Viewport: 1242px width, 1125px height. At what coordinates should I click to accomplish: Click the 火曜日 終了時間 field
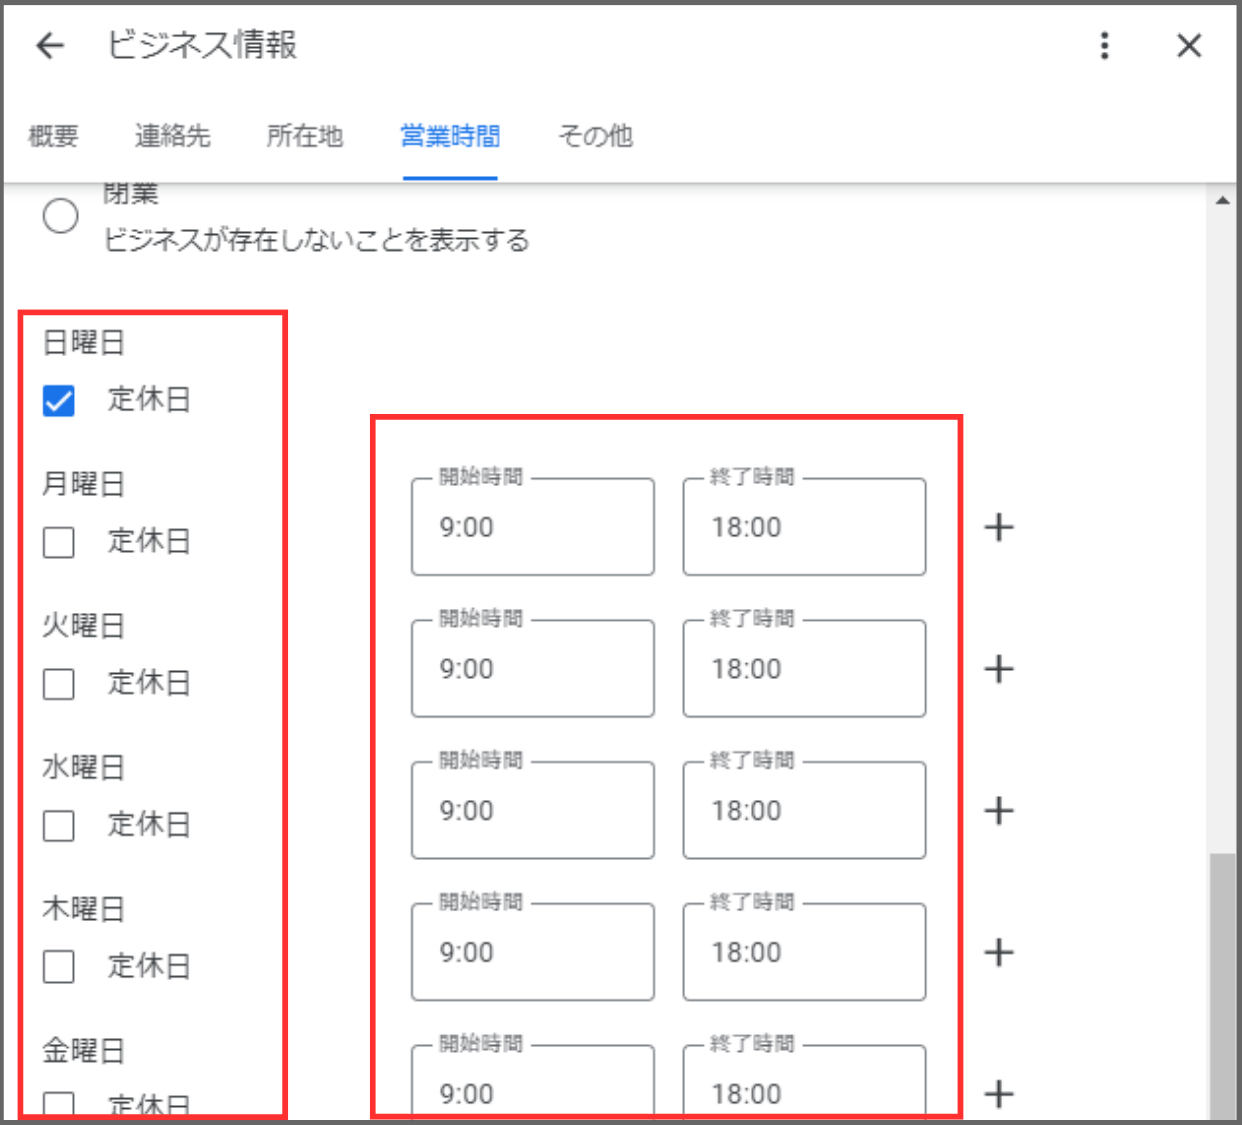point(804,669)
